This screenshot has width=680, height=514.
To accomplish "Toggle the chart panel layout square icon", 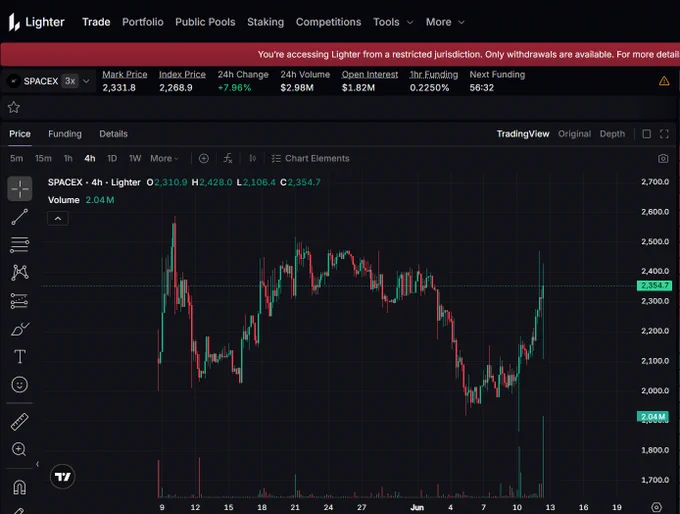I will (647, 134).
